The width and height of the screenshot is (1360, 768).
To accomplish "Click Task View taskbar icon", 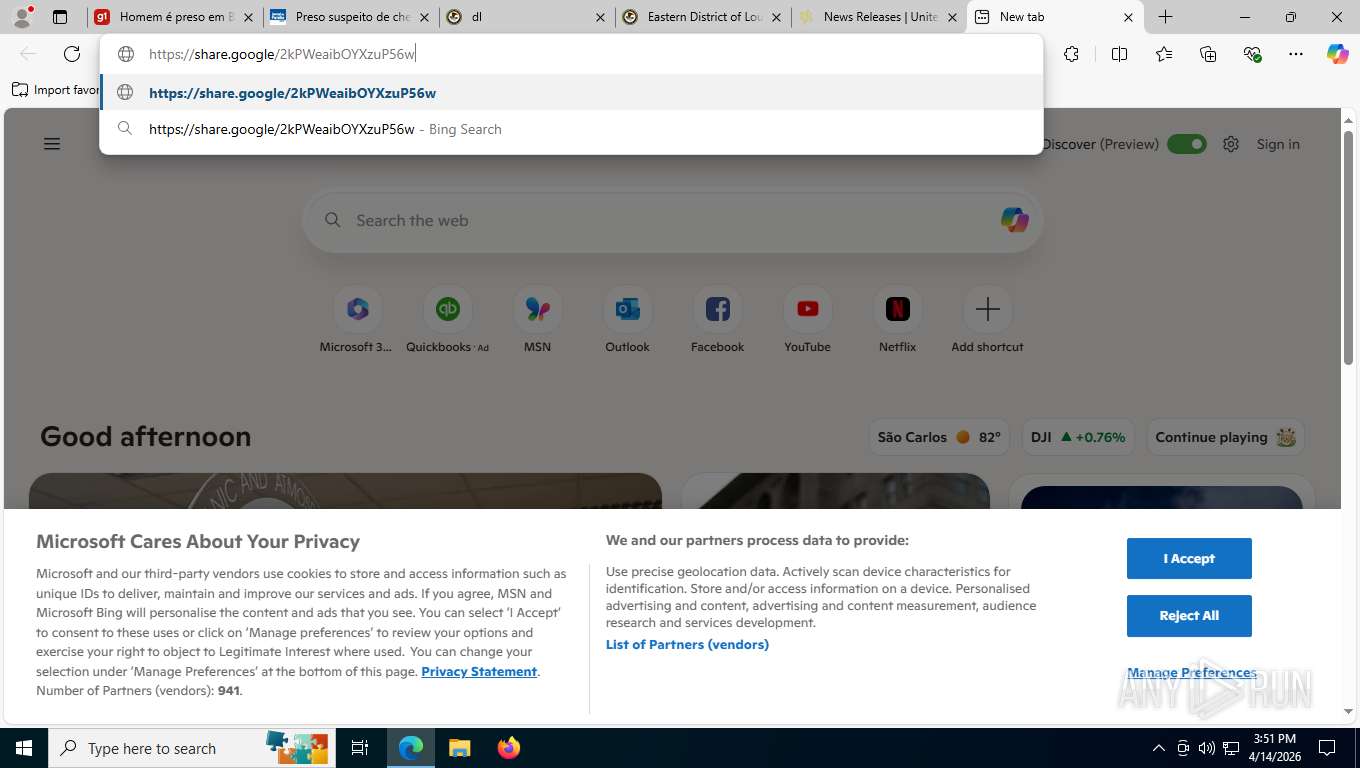I will coord(359,747).
